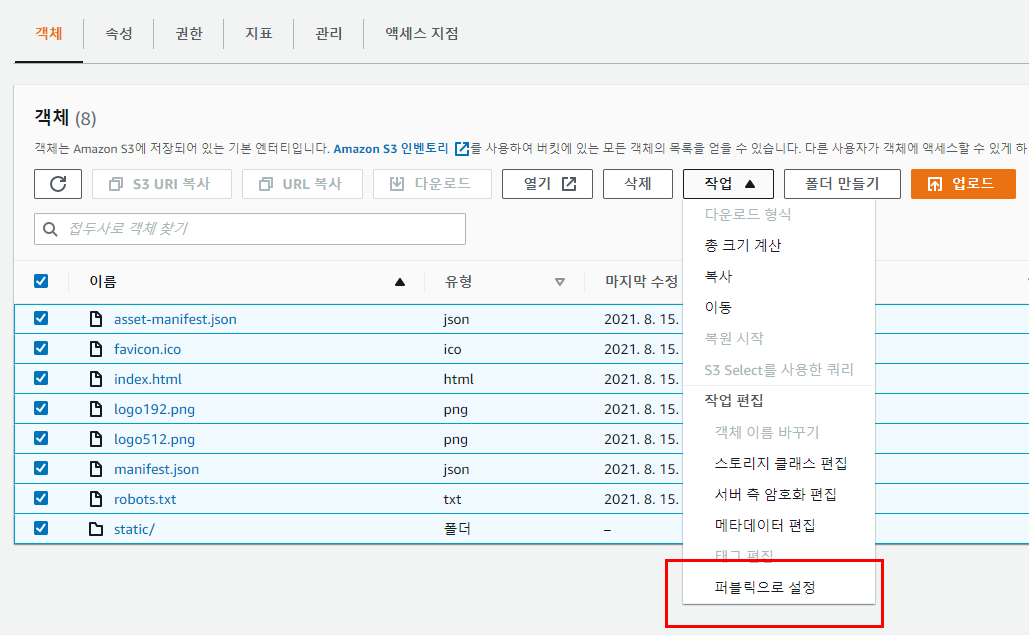Screen dimensions: 1029x635
Task: Switch to the 객체 tab
Action: [49, 33]
